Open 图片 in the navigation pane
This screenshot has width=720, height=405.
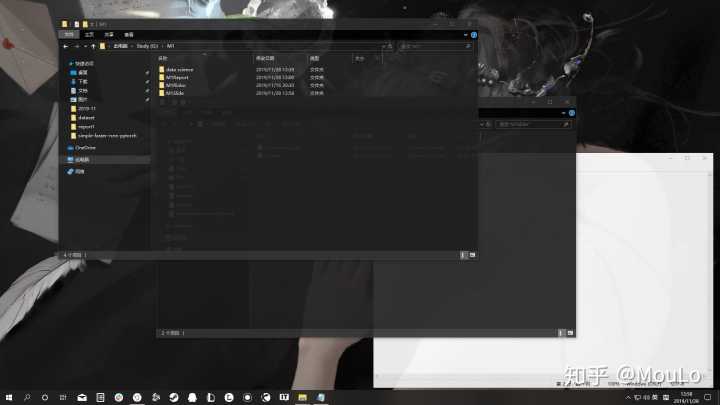[x=83, y=100]
